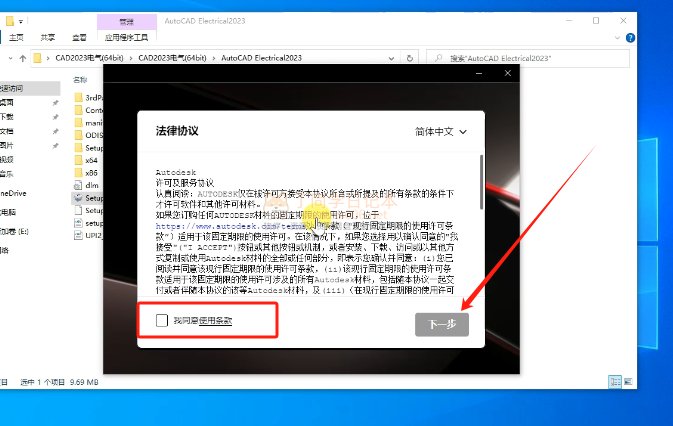Expand the ribbon with the chevron near help
Image resolution: width=673 pixels, height=426 pixels.
click(617, 38)
